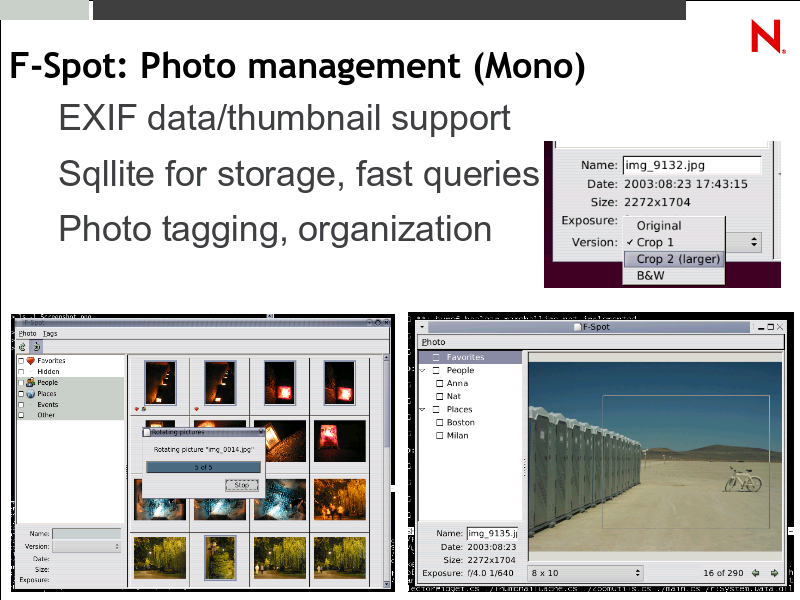
Task: Click the Name field showing img_9135
Action: pyautogui.click(x=492, y=533)
